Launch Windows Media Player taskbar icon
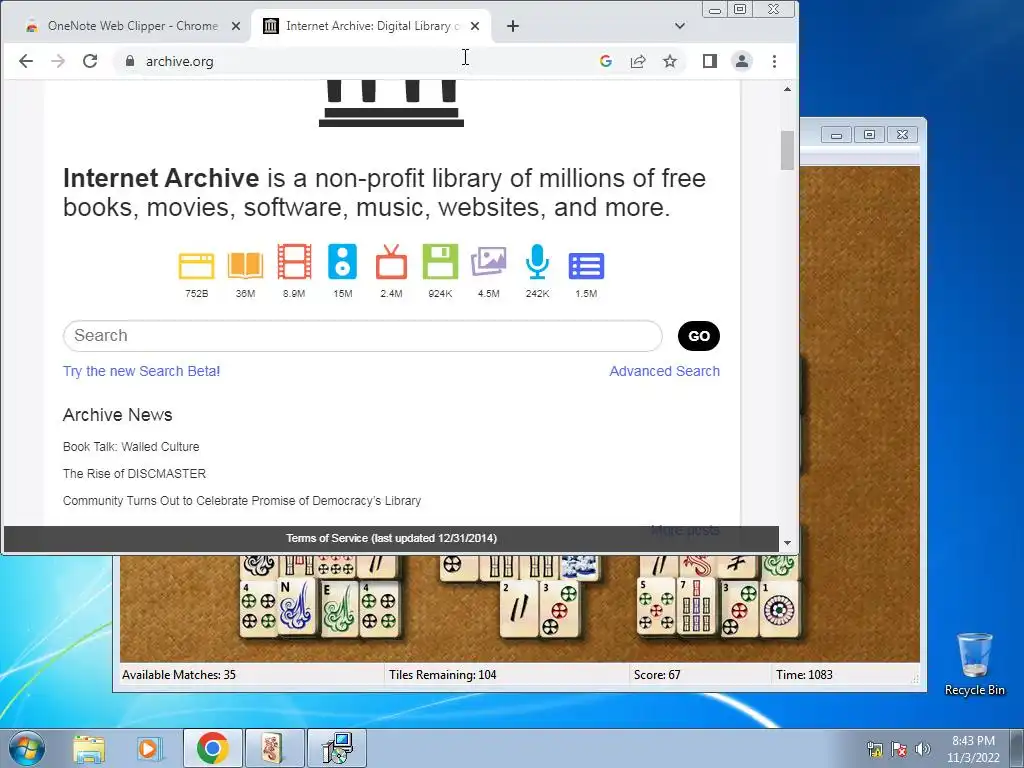This screenshot has height=768, width=1024. click(150, 748)
